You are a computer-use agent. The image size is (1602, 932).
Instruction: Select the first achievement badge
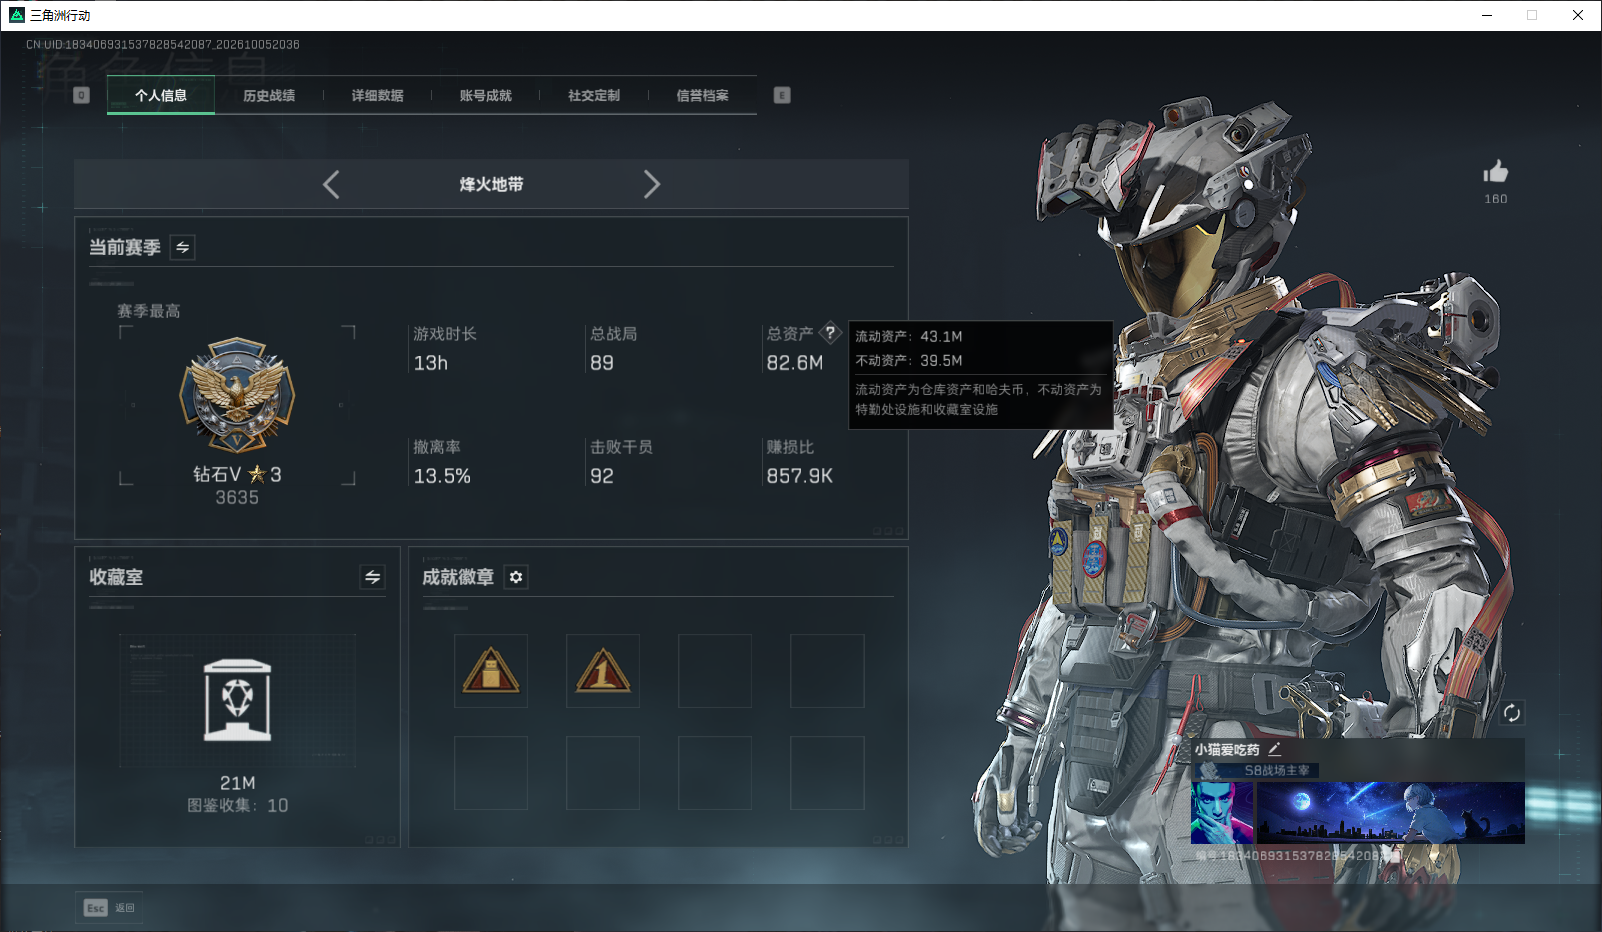click(x=491, y=671)
